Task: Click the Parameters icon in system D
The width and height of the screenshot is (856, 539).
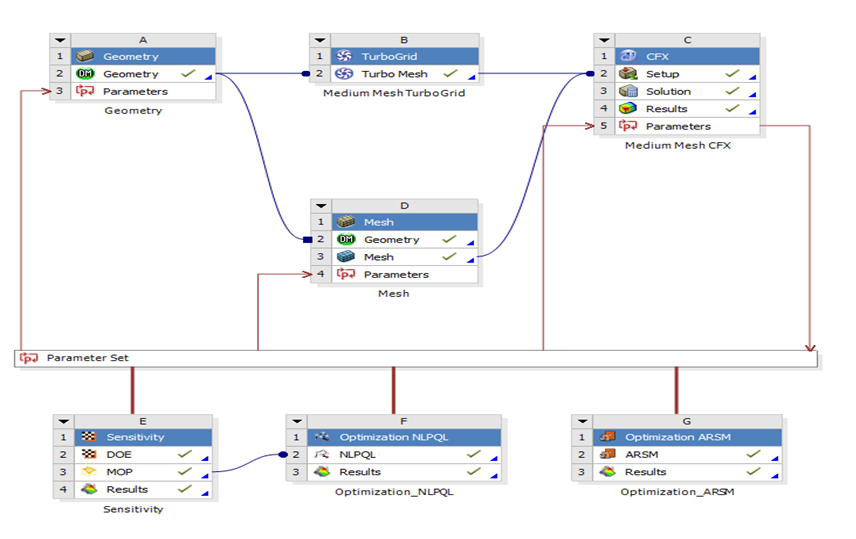Action: 346,274
